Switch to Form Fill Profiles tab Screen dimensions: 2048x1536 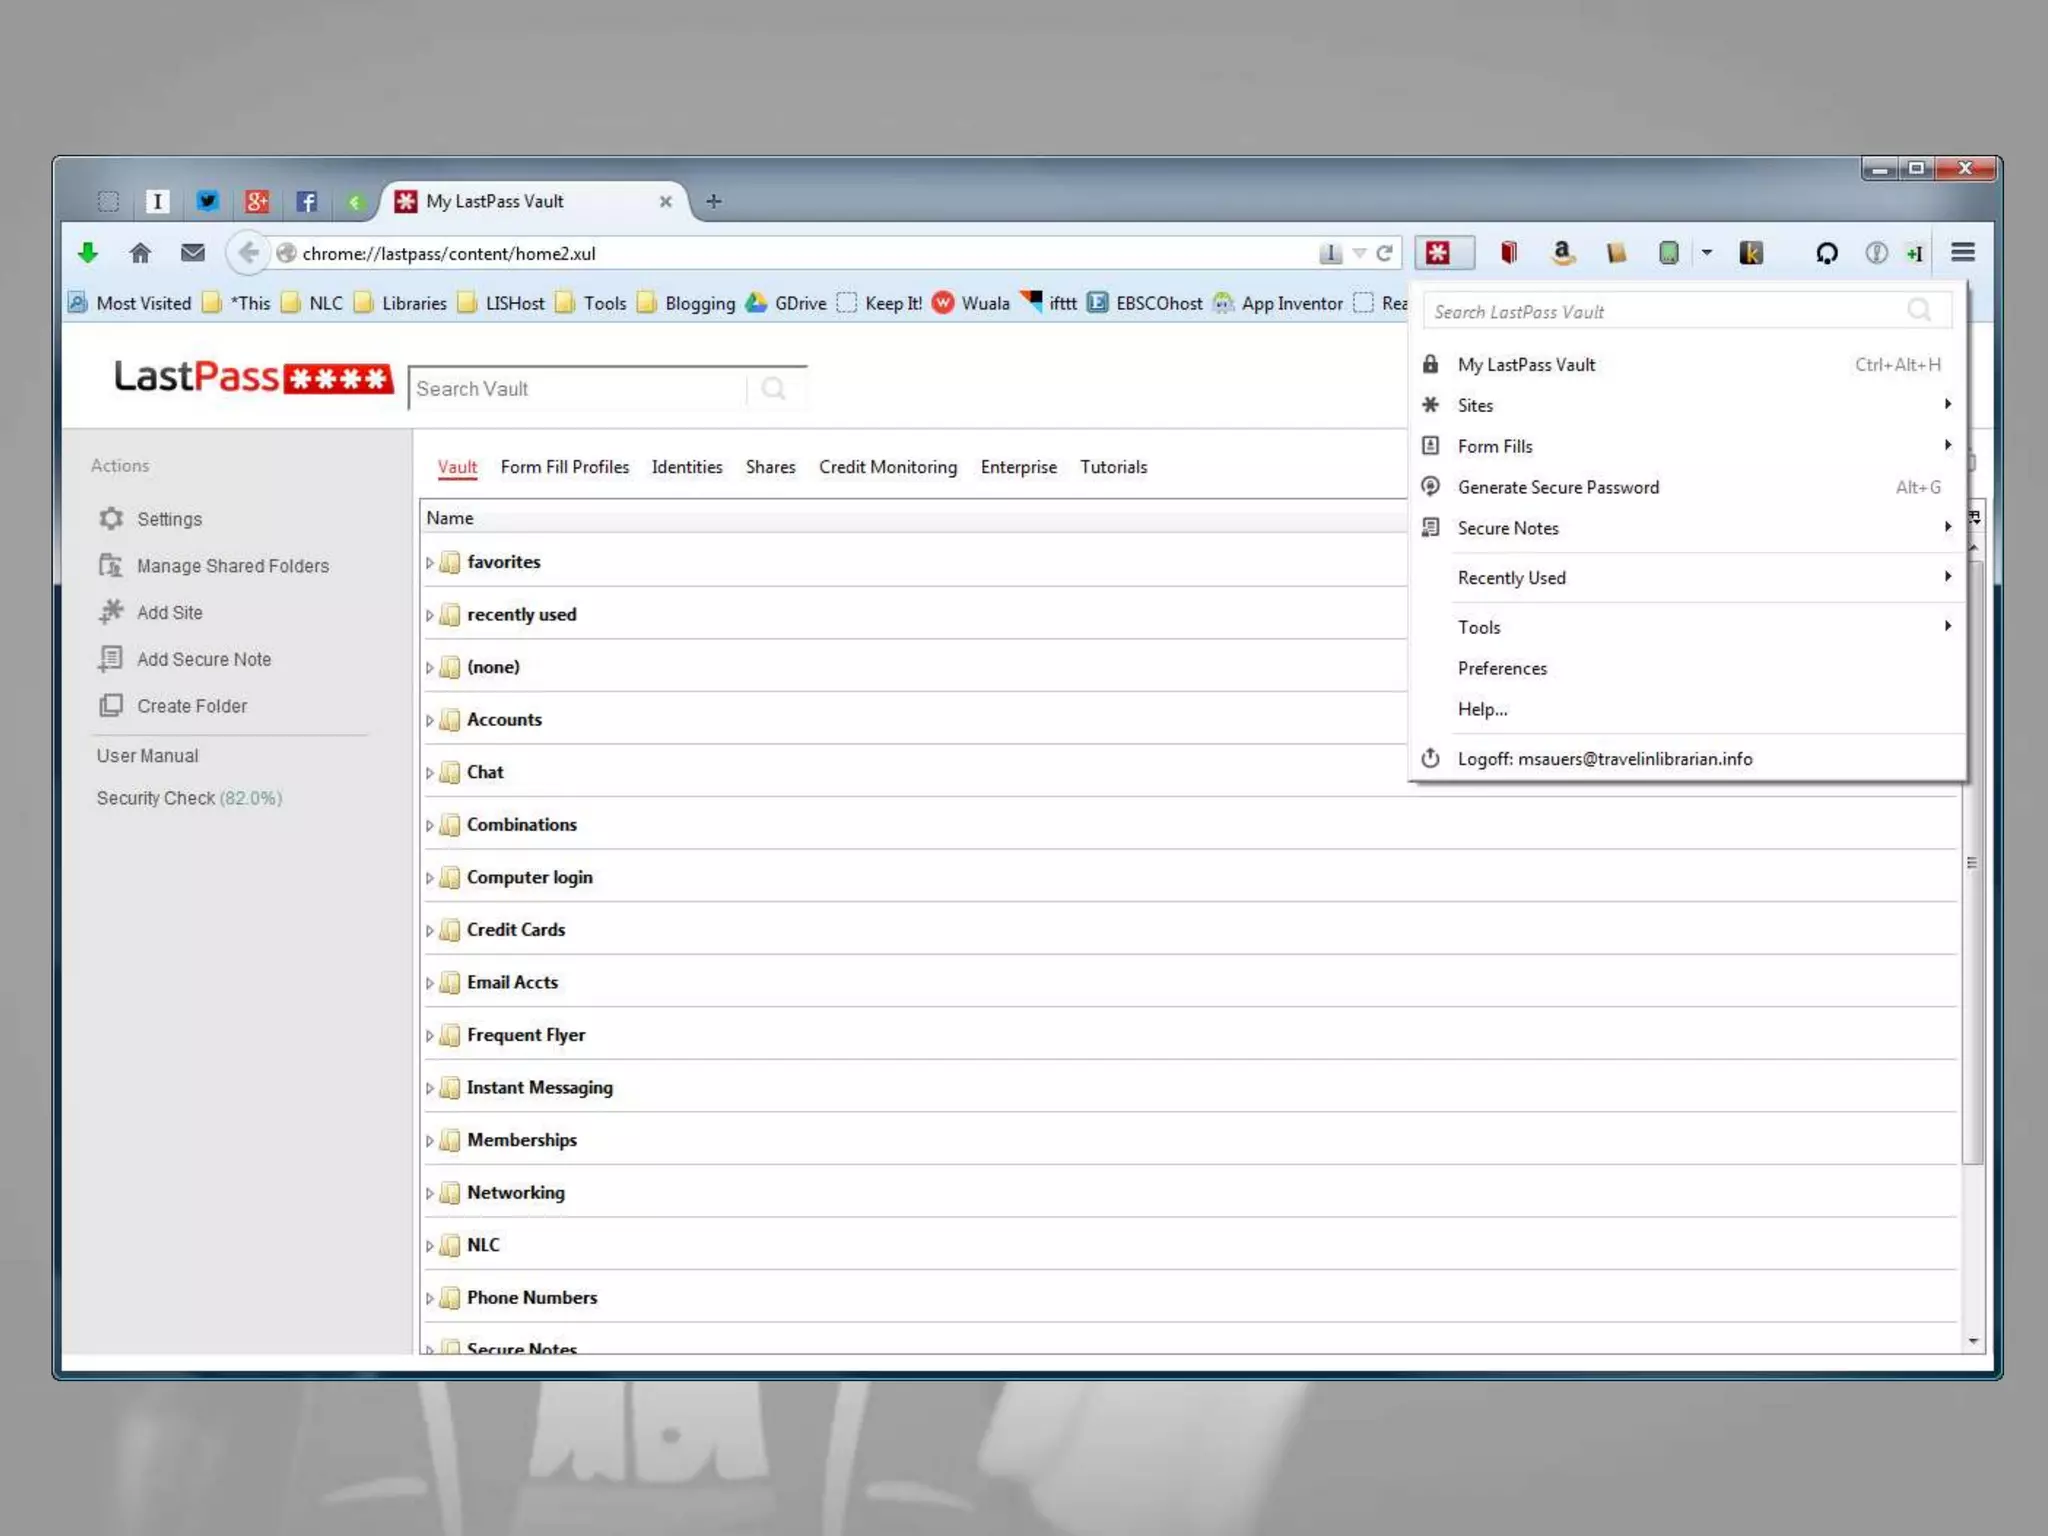564,467
